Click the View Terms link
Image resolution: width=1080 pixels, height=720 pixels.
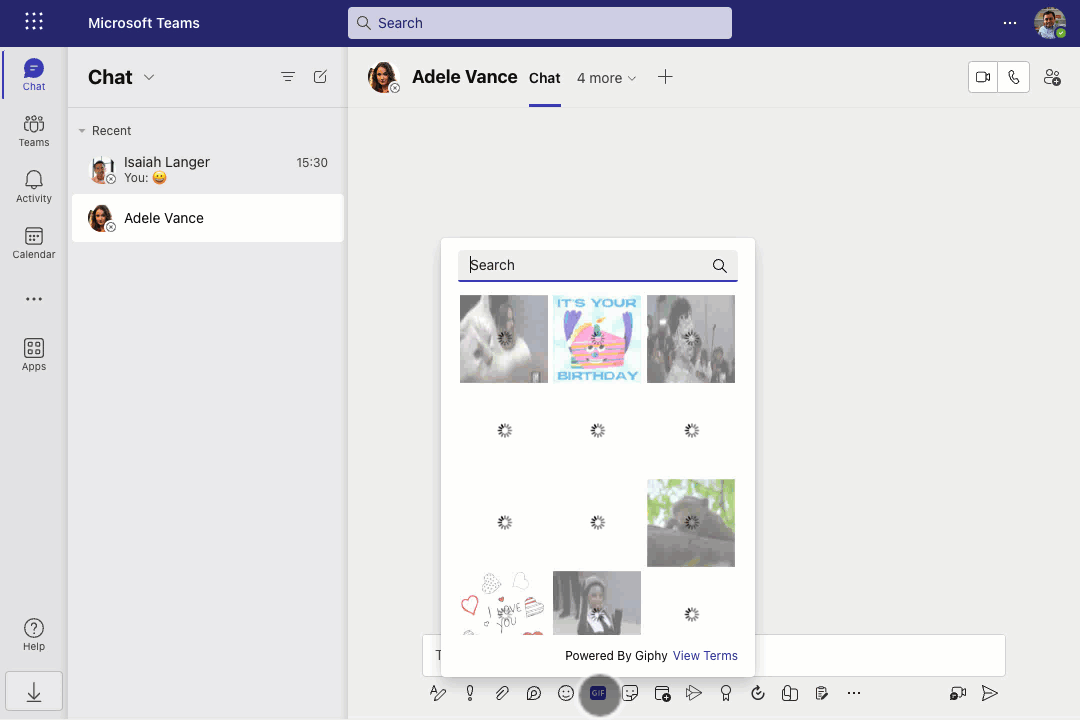[x=705, y=656]
